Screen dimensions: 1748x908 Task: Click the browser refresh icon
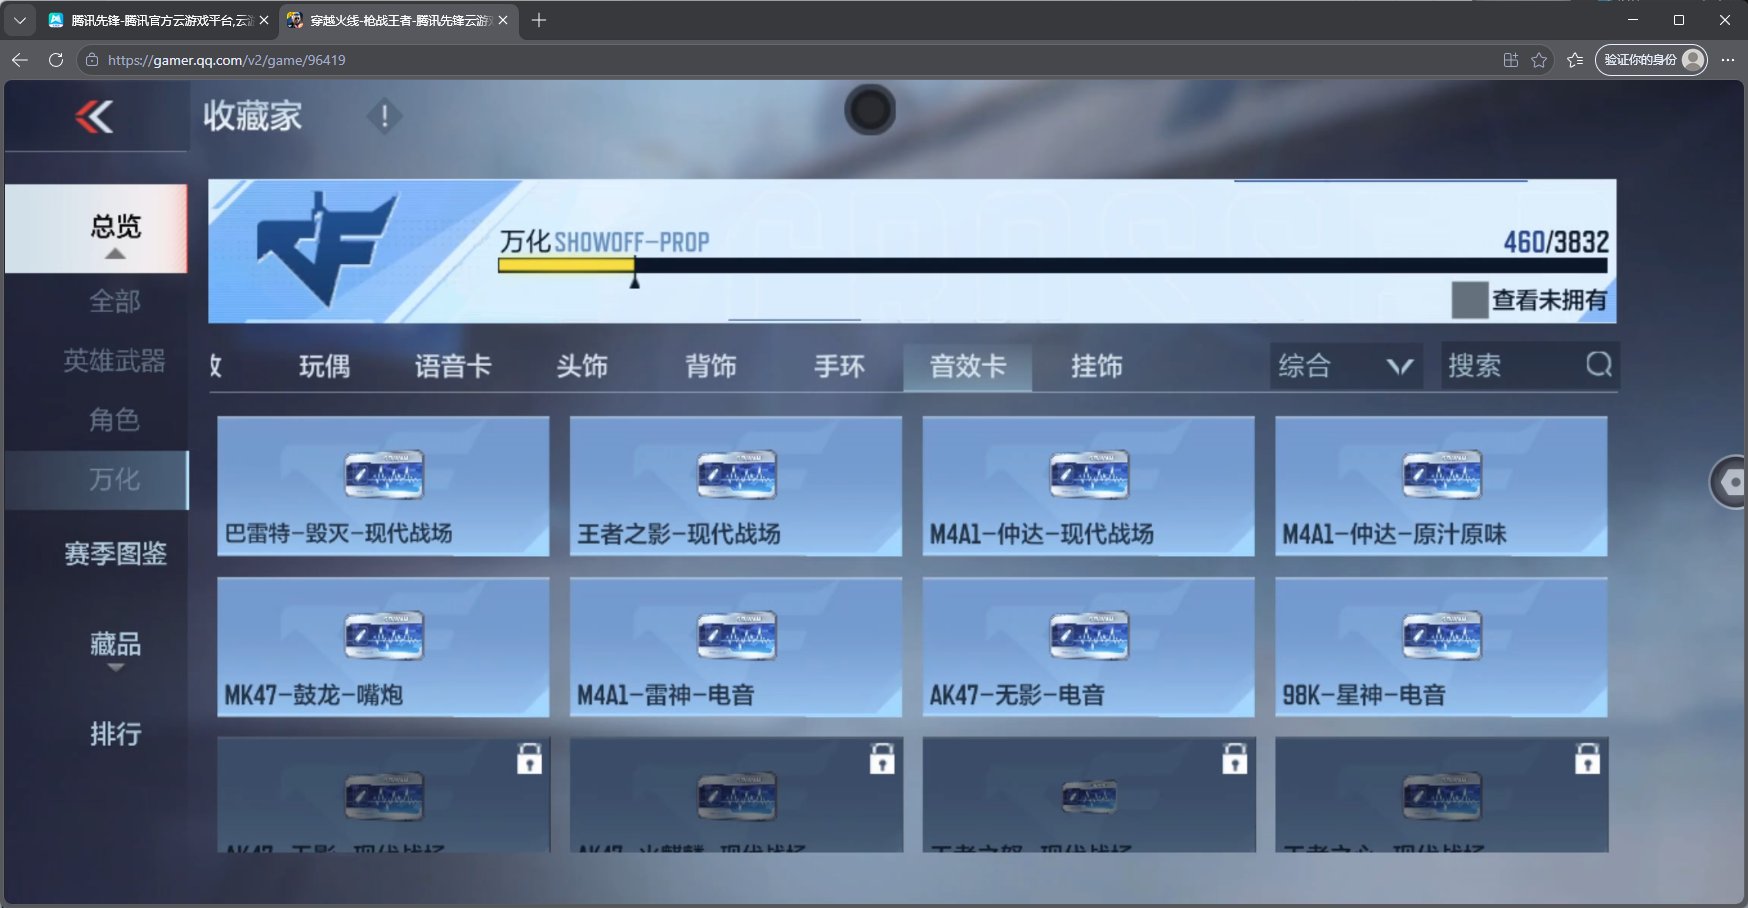tap(56, 60)
